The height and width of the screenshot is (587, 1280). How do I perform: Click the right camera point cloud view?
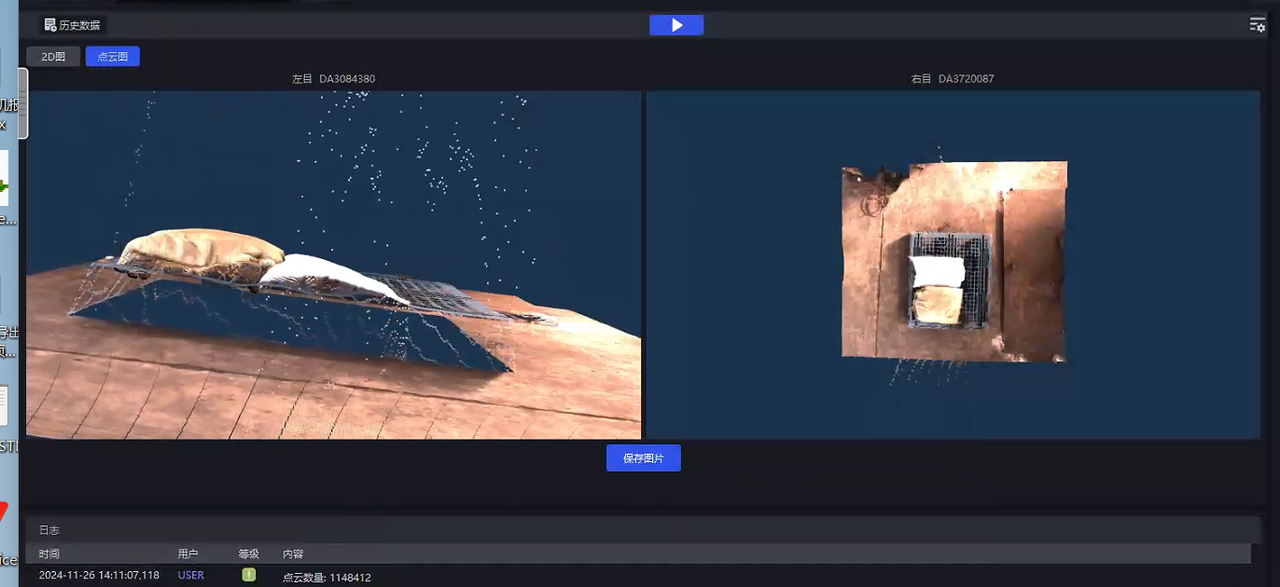pos(953,265)
